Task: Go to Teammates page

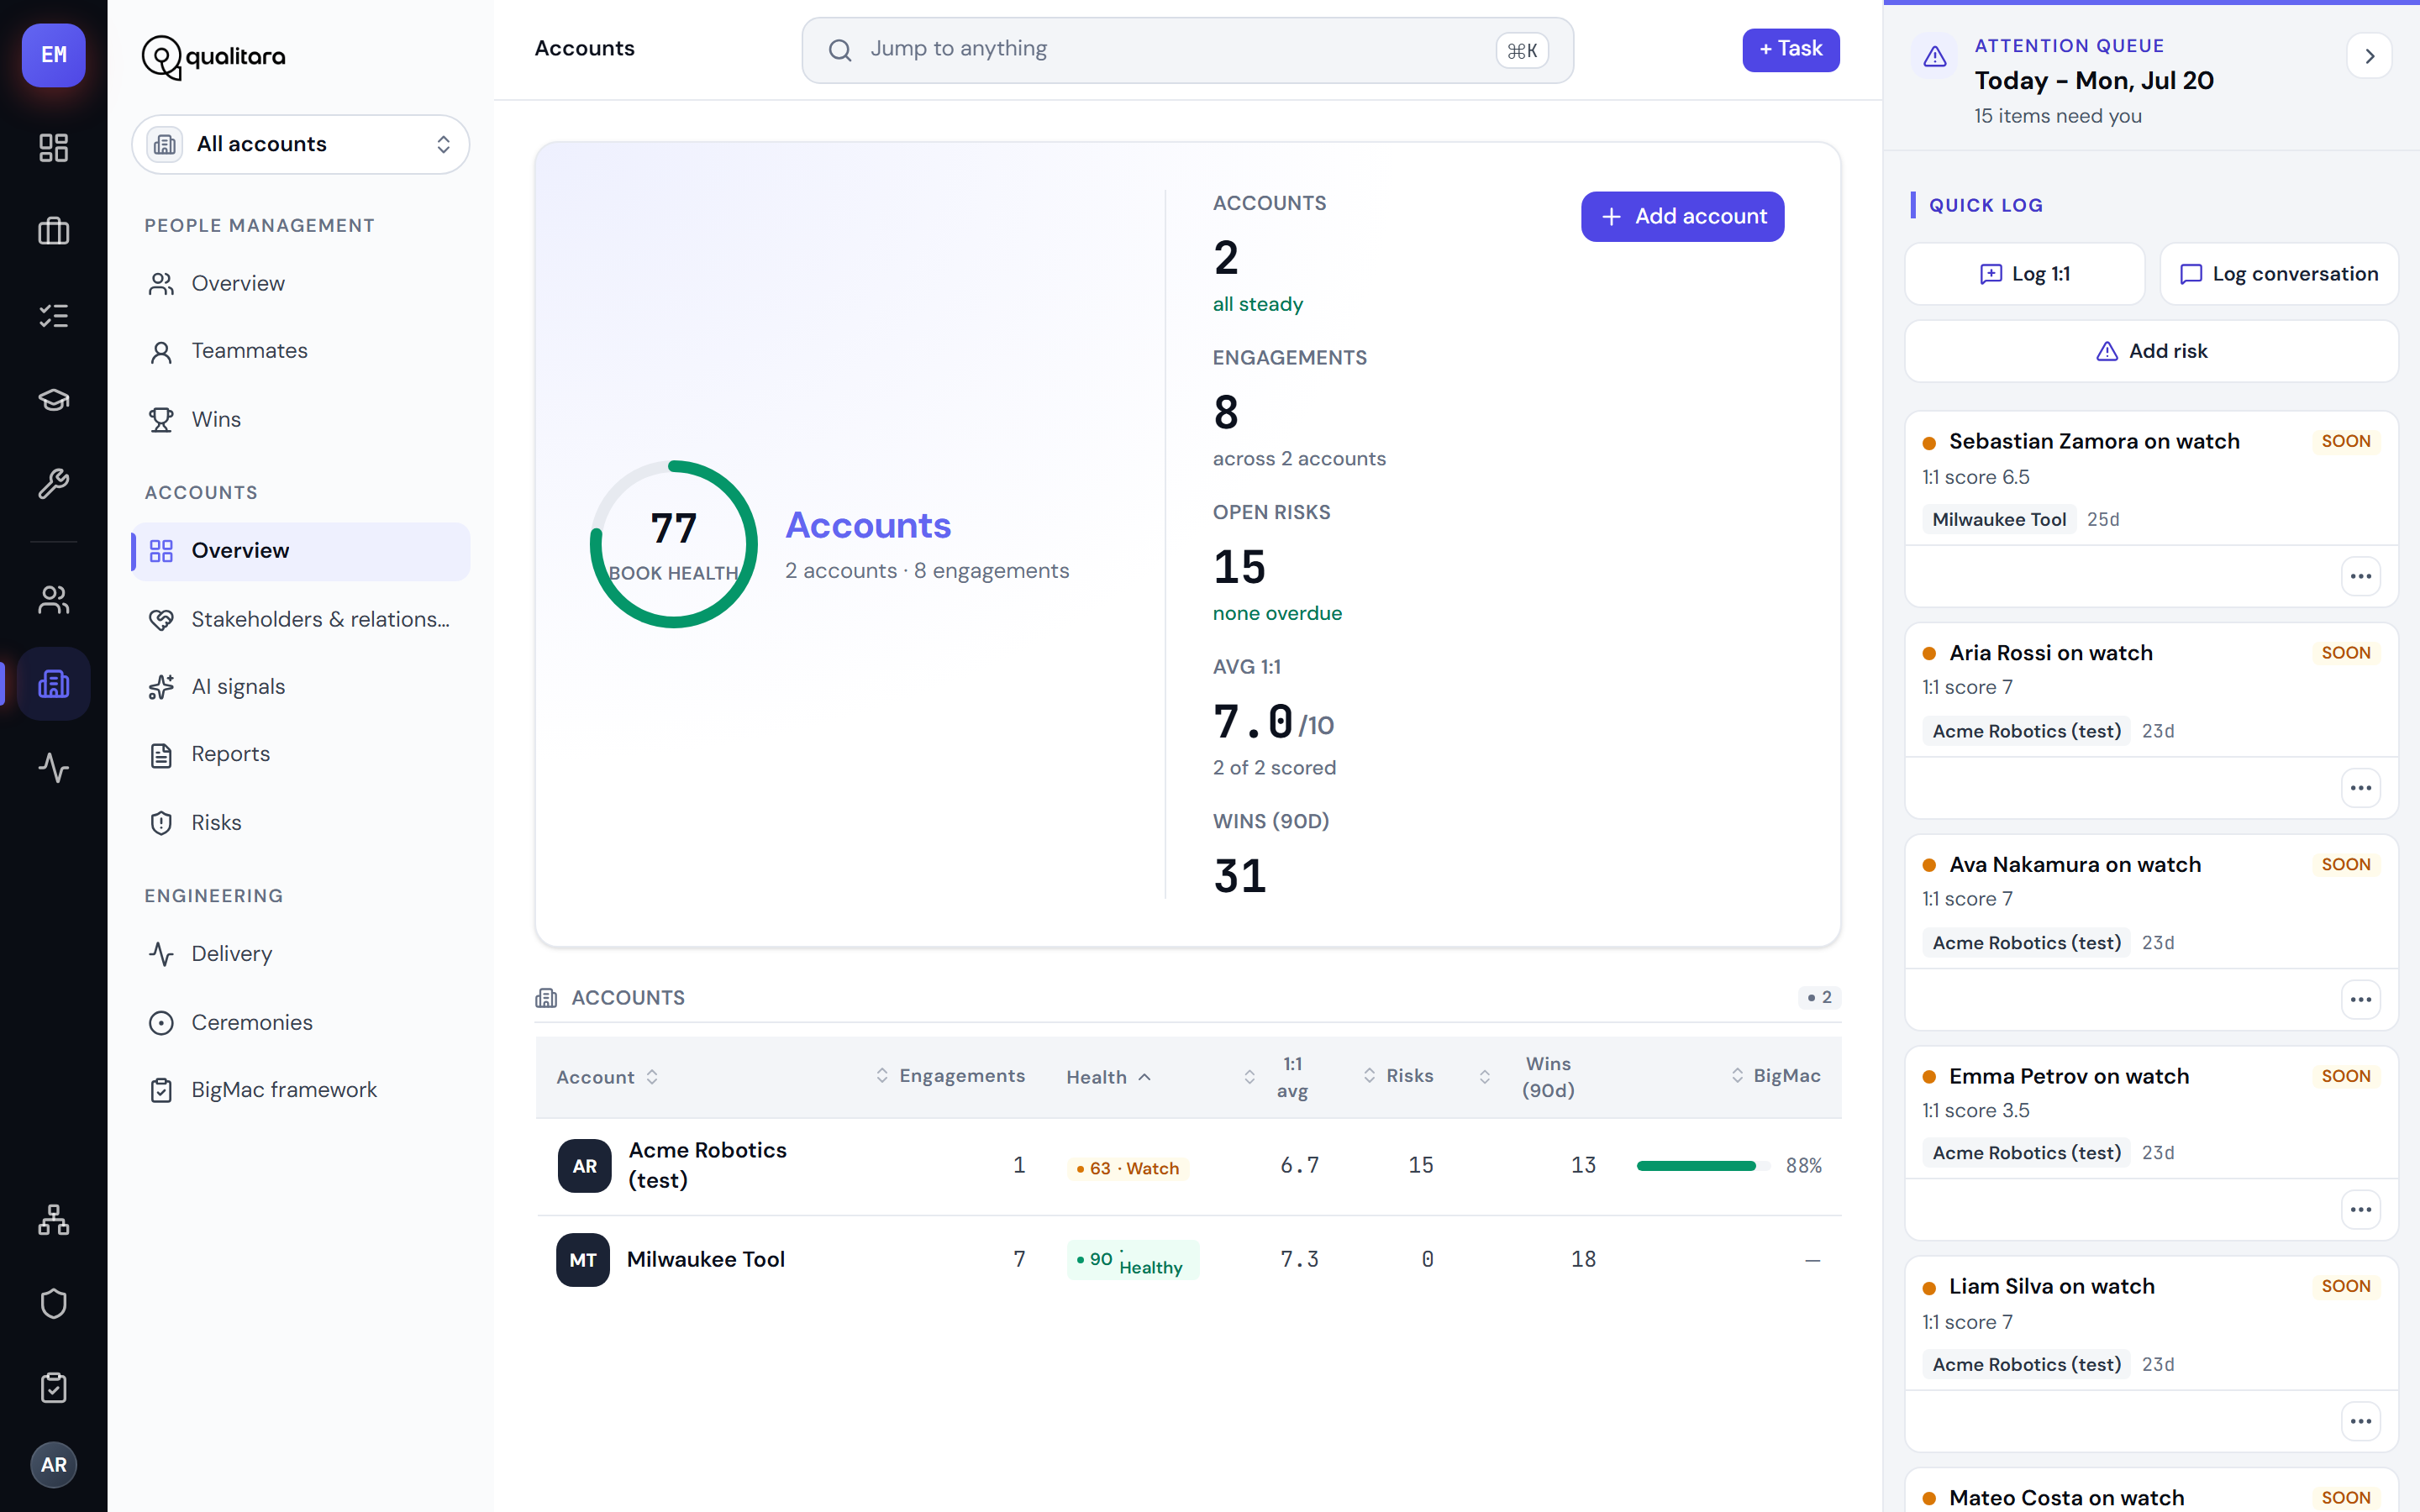Action: tap(301, 351)
